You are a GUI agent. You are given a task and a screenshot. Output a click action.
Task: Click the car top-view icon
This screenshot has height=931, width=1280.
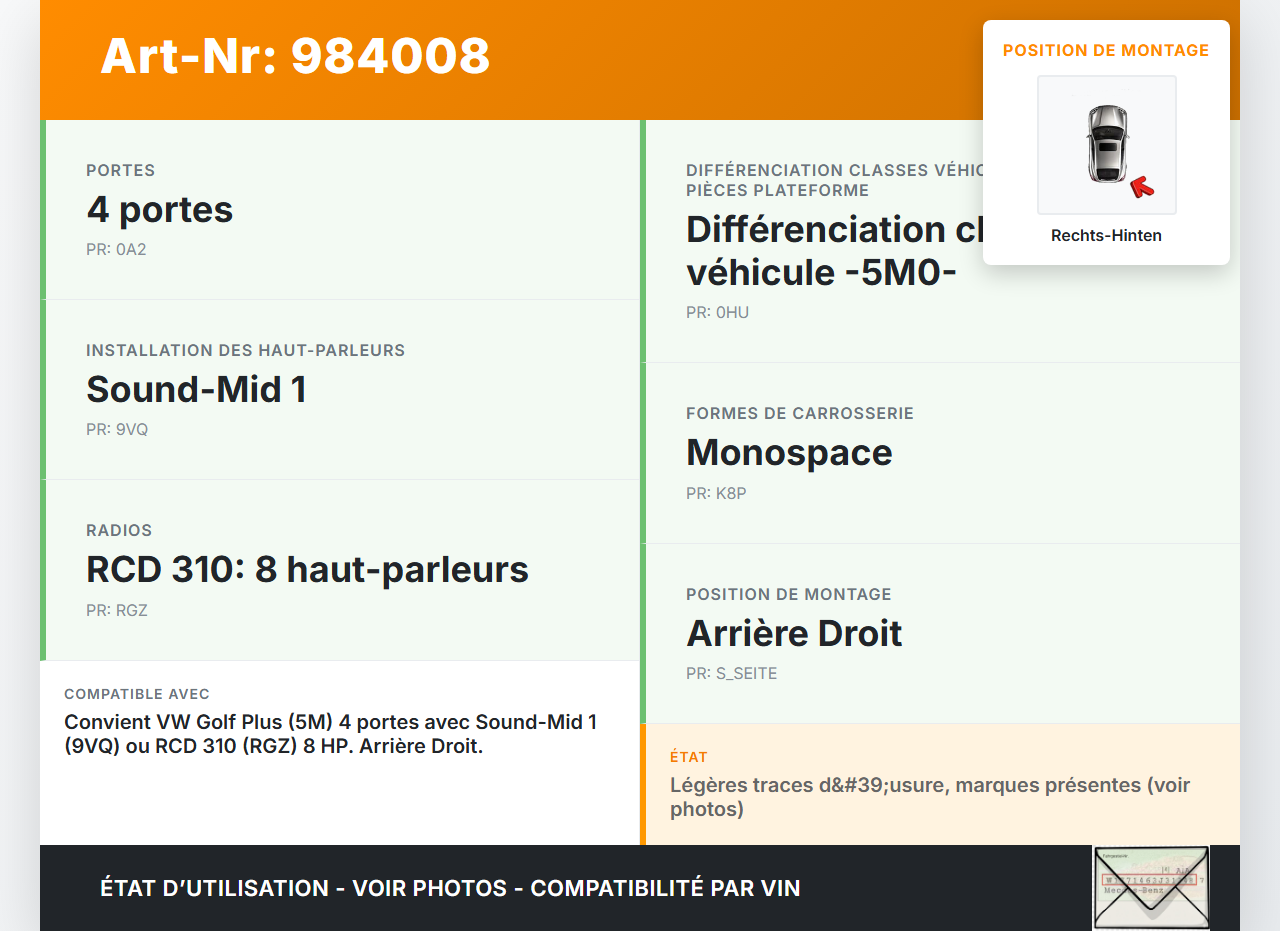[1107, 144]
